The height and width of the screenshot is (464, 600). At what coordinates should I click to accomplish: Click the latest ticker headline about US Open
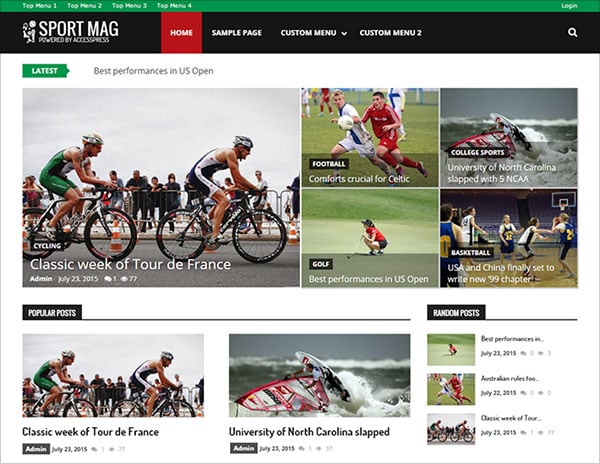(153, 71)
